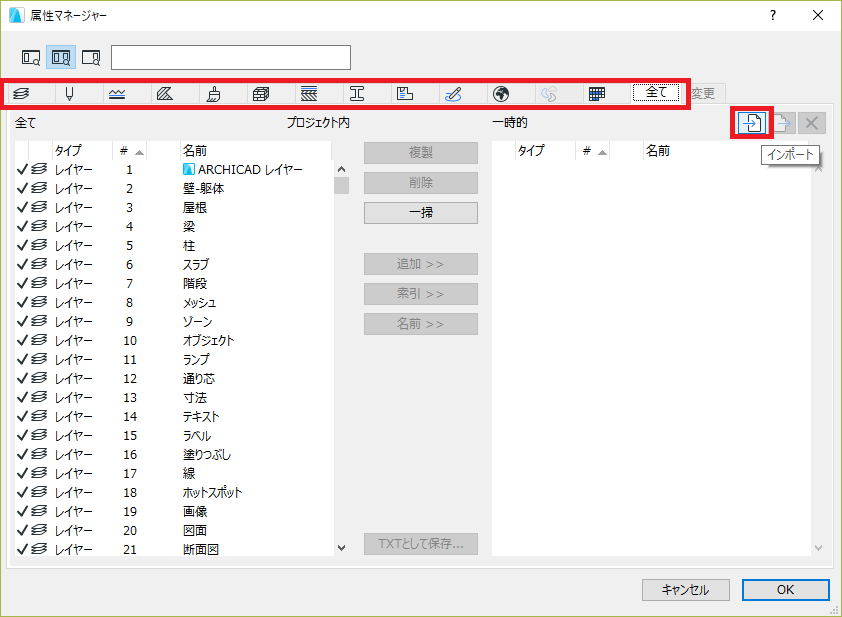The image size is (842, 617).
Task: Select the 階段 layer row
Action: point(173,284)
